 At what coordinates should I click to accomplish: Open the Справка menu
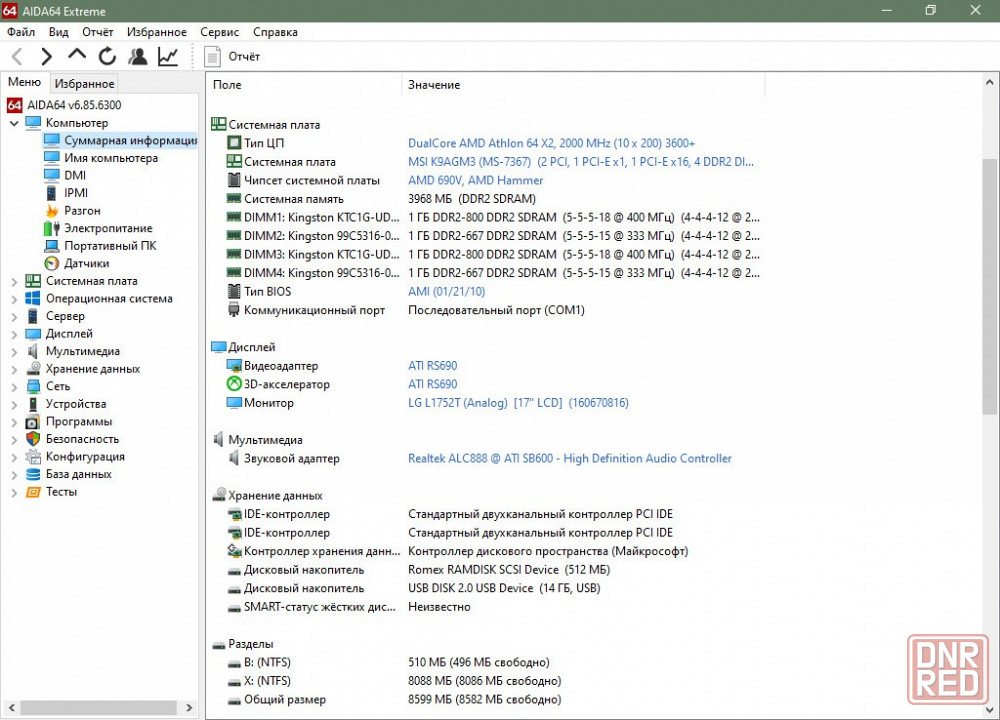tap(275, 32)
